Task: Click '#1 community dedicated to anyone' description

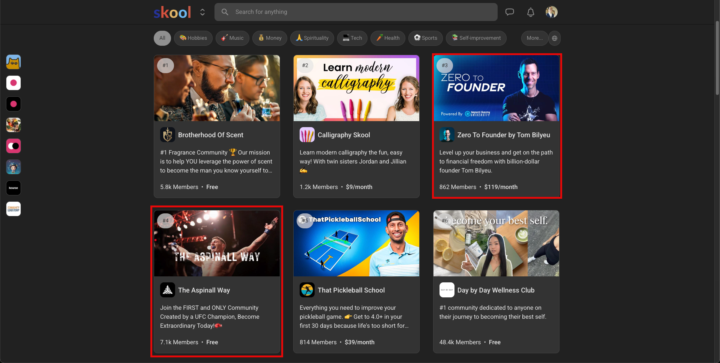Action: [493, 312]
